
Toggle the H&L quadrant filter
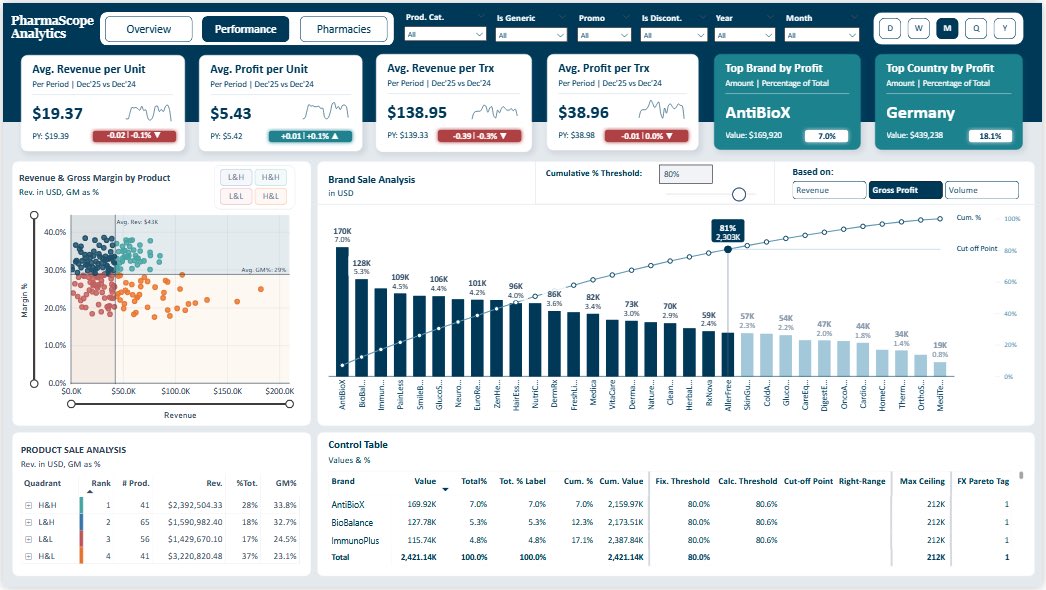(270, 196)
